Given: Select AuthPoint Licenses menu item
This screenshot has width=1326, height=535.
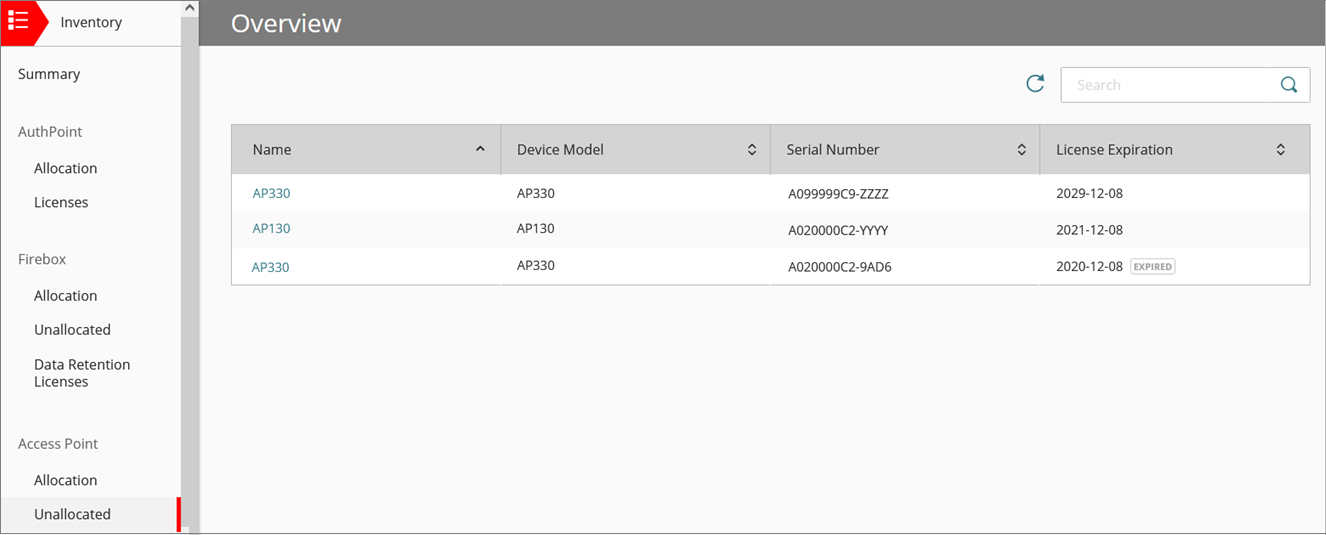Looking at the screenshot, I should click(x=61, y=202).
